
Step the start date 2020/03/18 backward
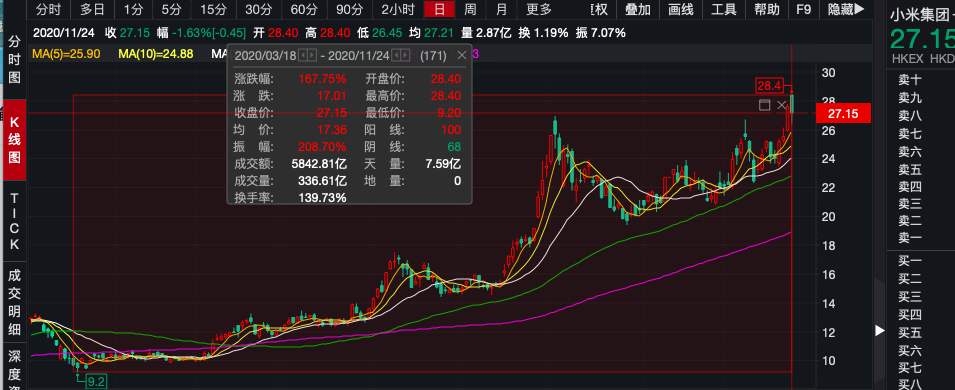(x=303, y=55)
